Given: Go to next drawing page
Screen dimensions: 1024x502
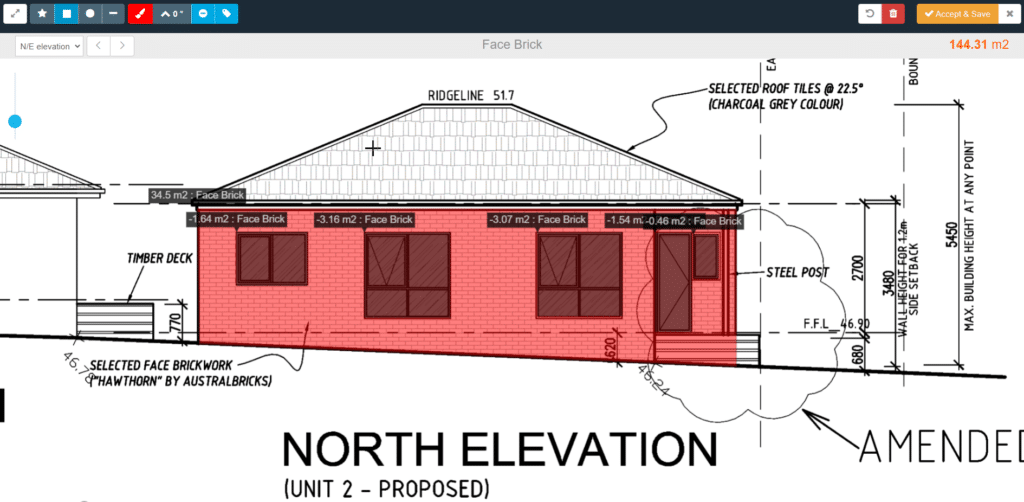Looking at the screenshot, I should pos(123,45).
